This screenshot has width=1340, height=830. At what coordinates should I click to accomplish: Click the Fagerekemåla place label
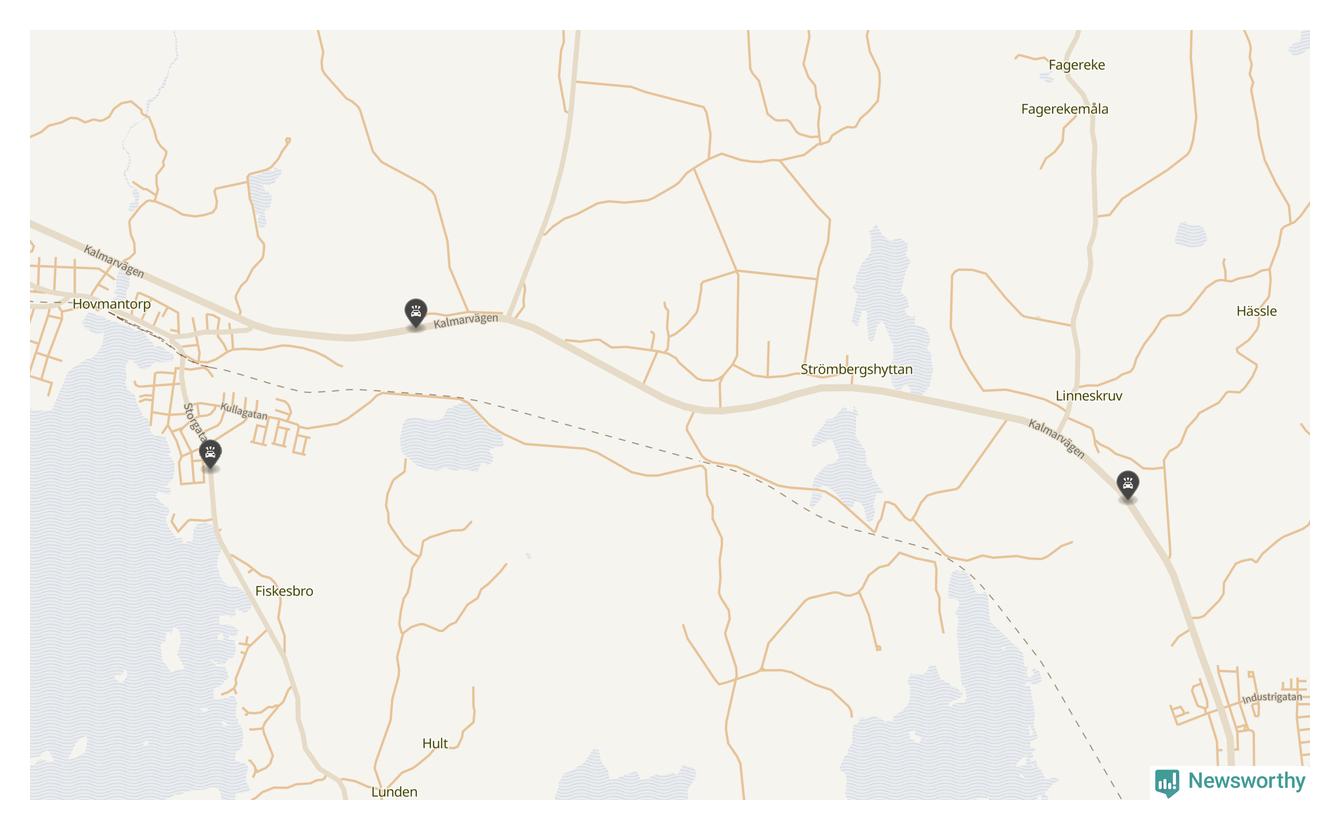pos(1065,109)
